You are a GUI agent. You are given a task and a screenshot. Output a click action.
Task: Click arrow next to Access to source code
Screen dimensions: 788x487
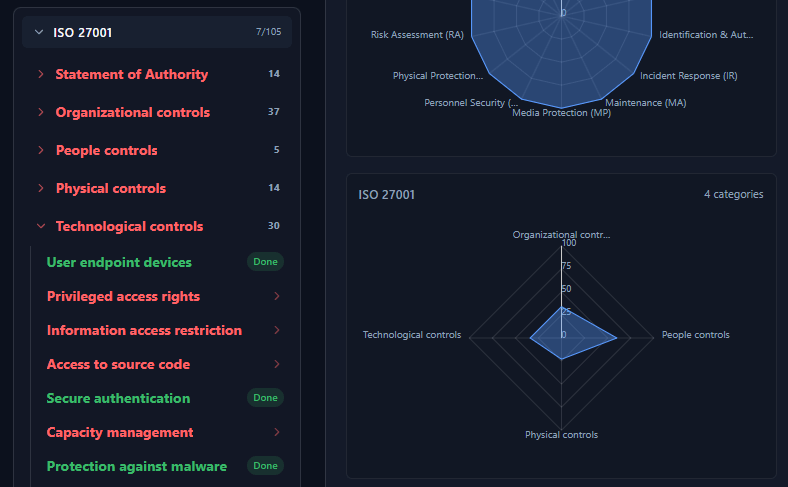[x=277, y=364]
